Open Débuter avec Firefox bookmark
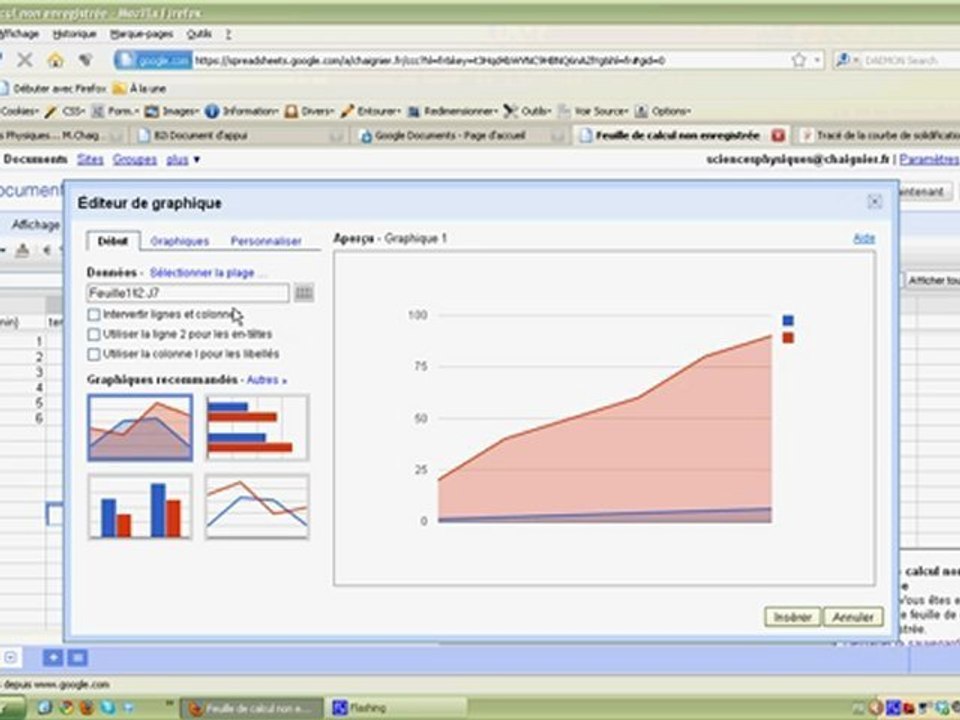The height and width of the screenshot is (720, 960). 53,88
